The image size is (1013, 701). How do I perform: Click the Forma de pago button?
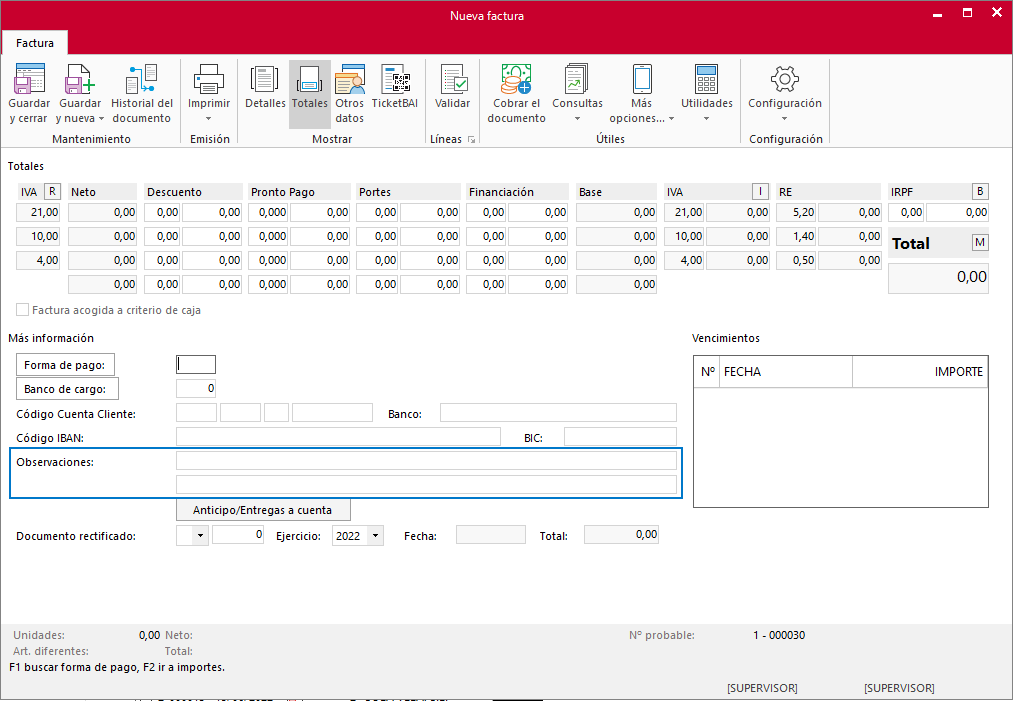click(x=65, y=365)
